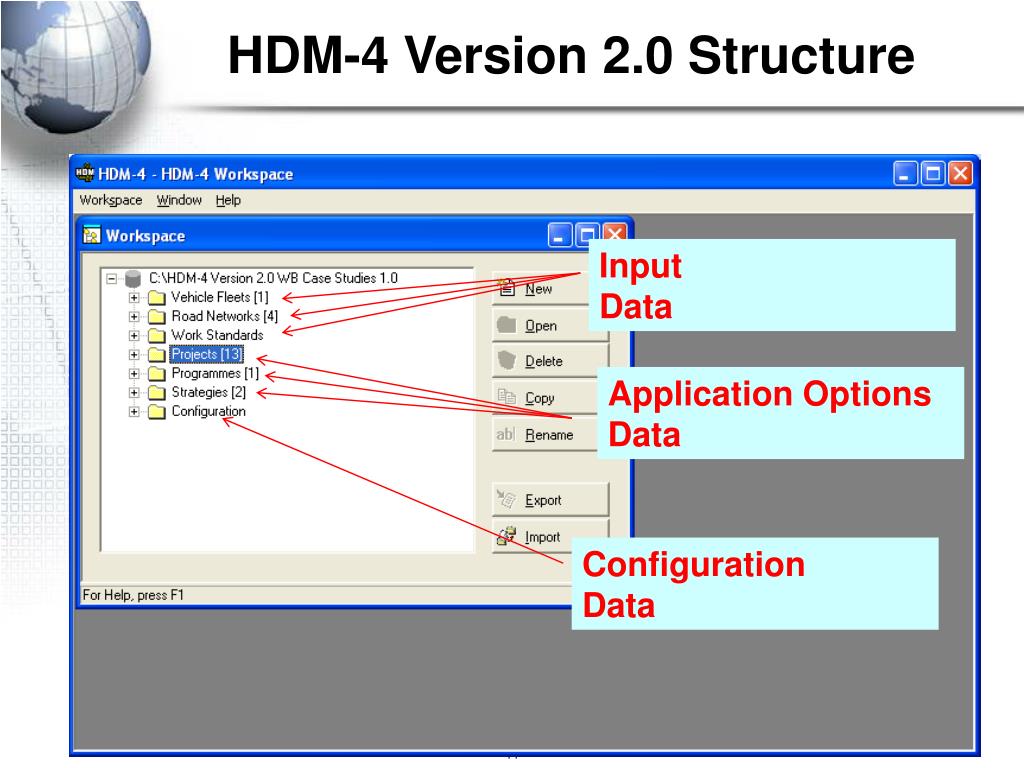1024x768 pixels.
Task: Click the Programmes folder icon
Action: 157,374
